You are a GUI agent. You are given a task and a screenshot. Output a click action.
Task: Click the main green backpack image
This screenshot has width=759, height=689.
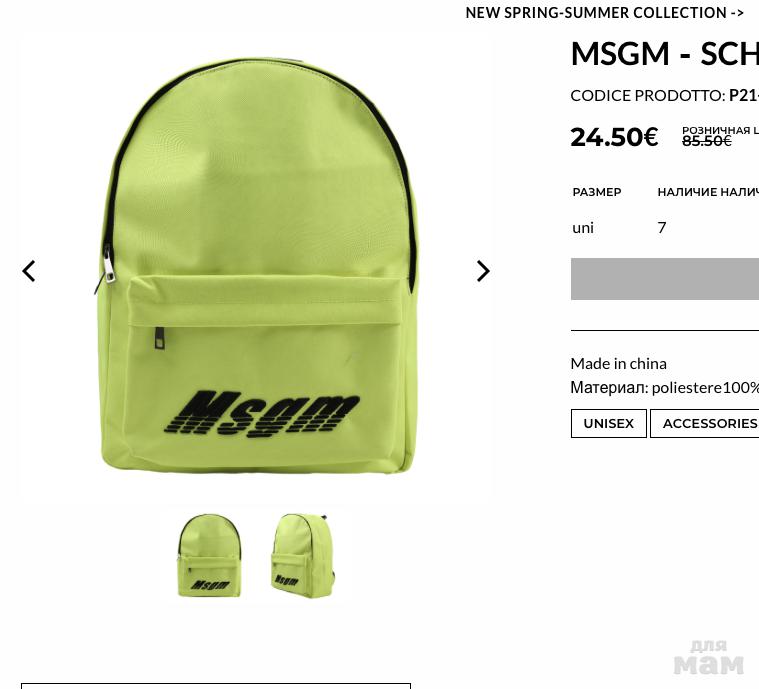(257, 267)
